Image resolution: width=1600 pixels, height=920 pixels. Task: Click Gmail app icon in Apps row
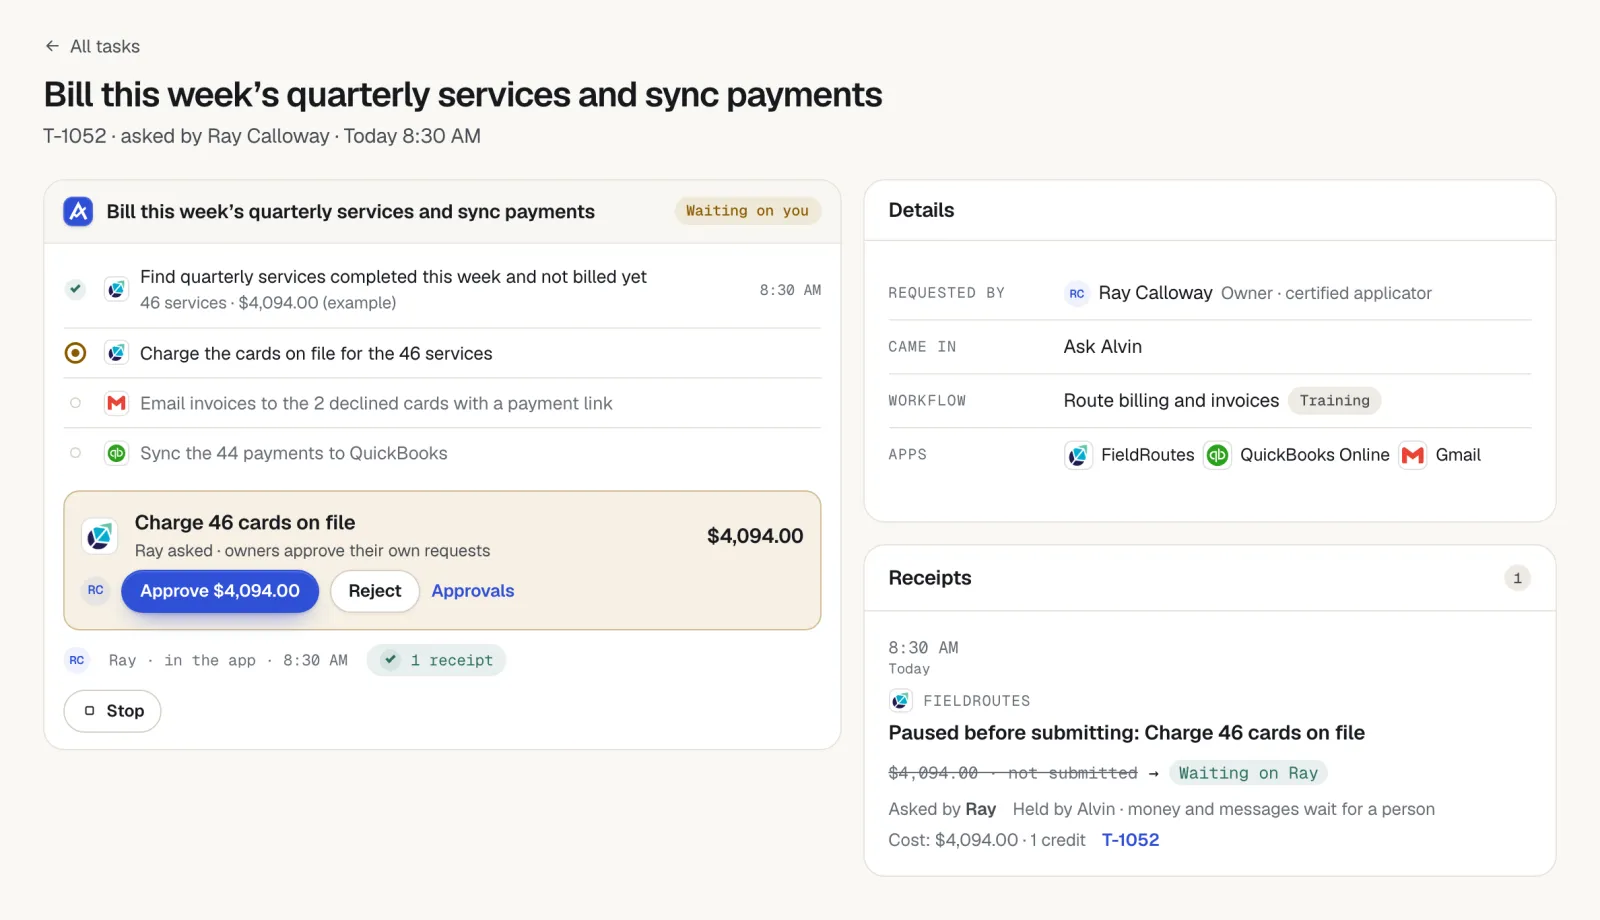[x=1413, y=455]
